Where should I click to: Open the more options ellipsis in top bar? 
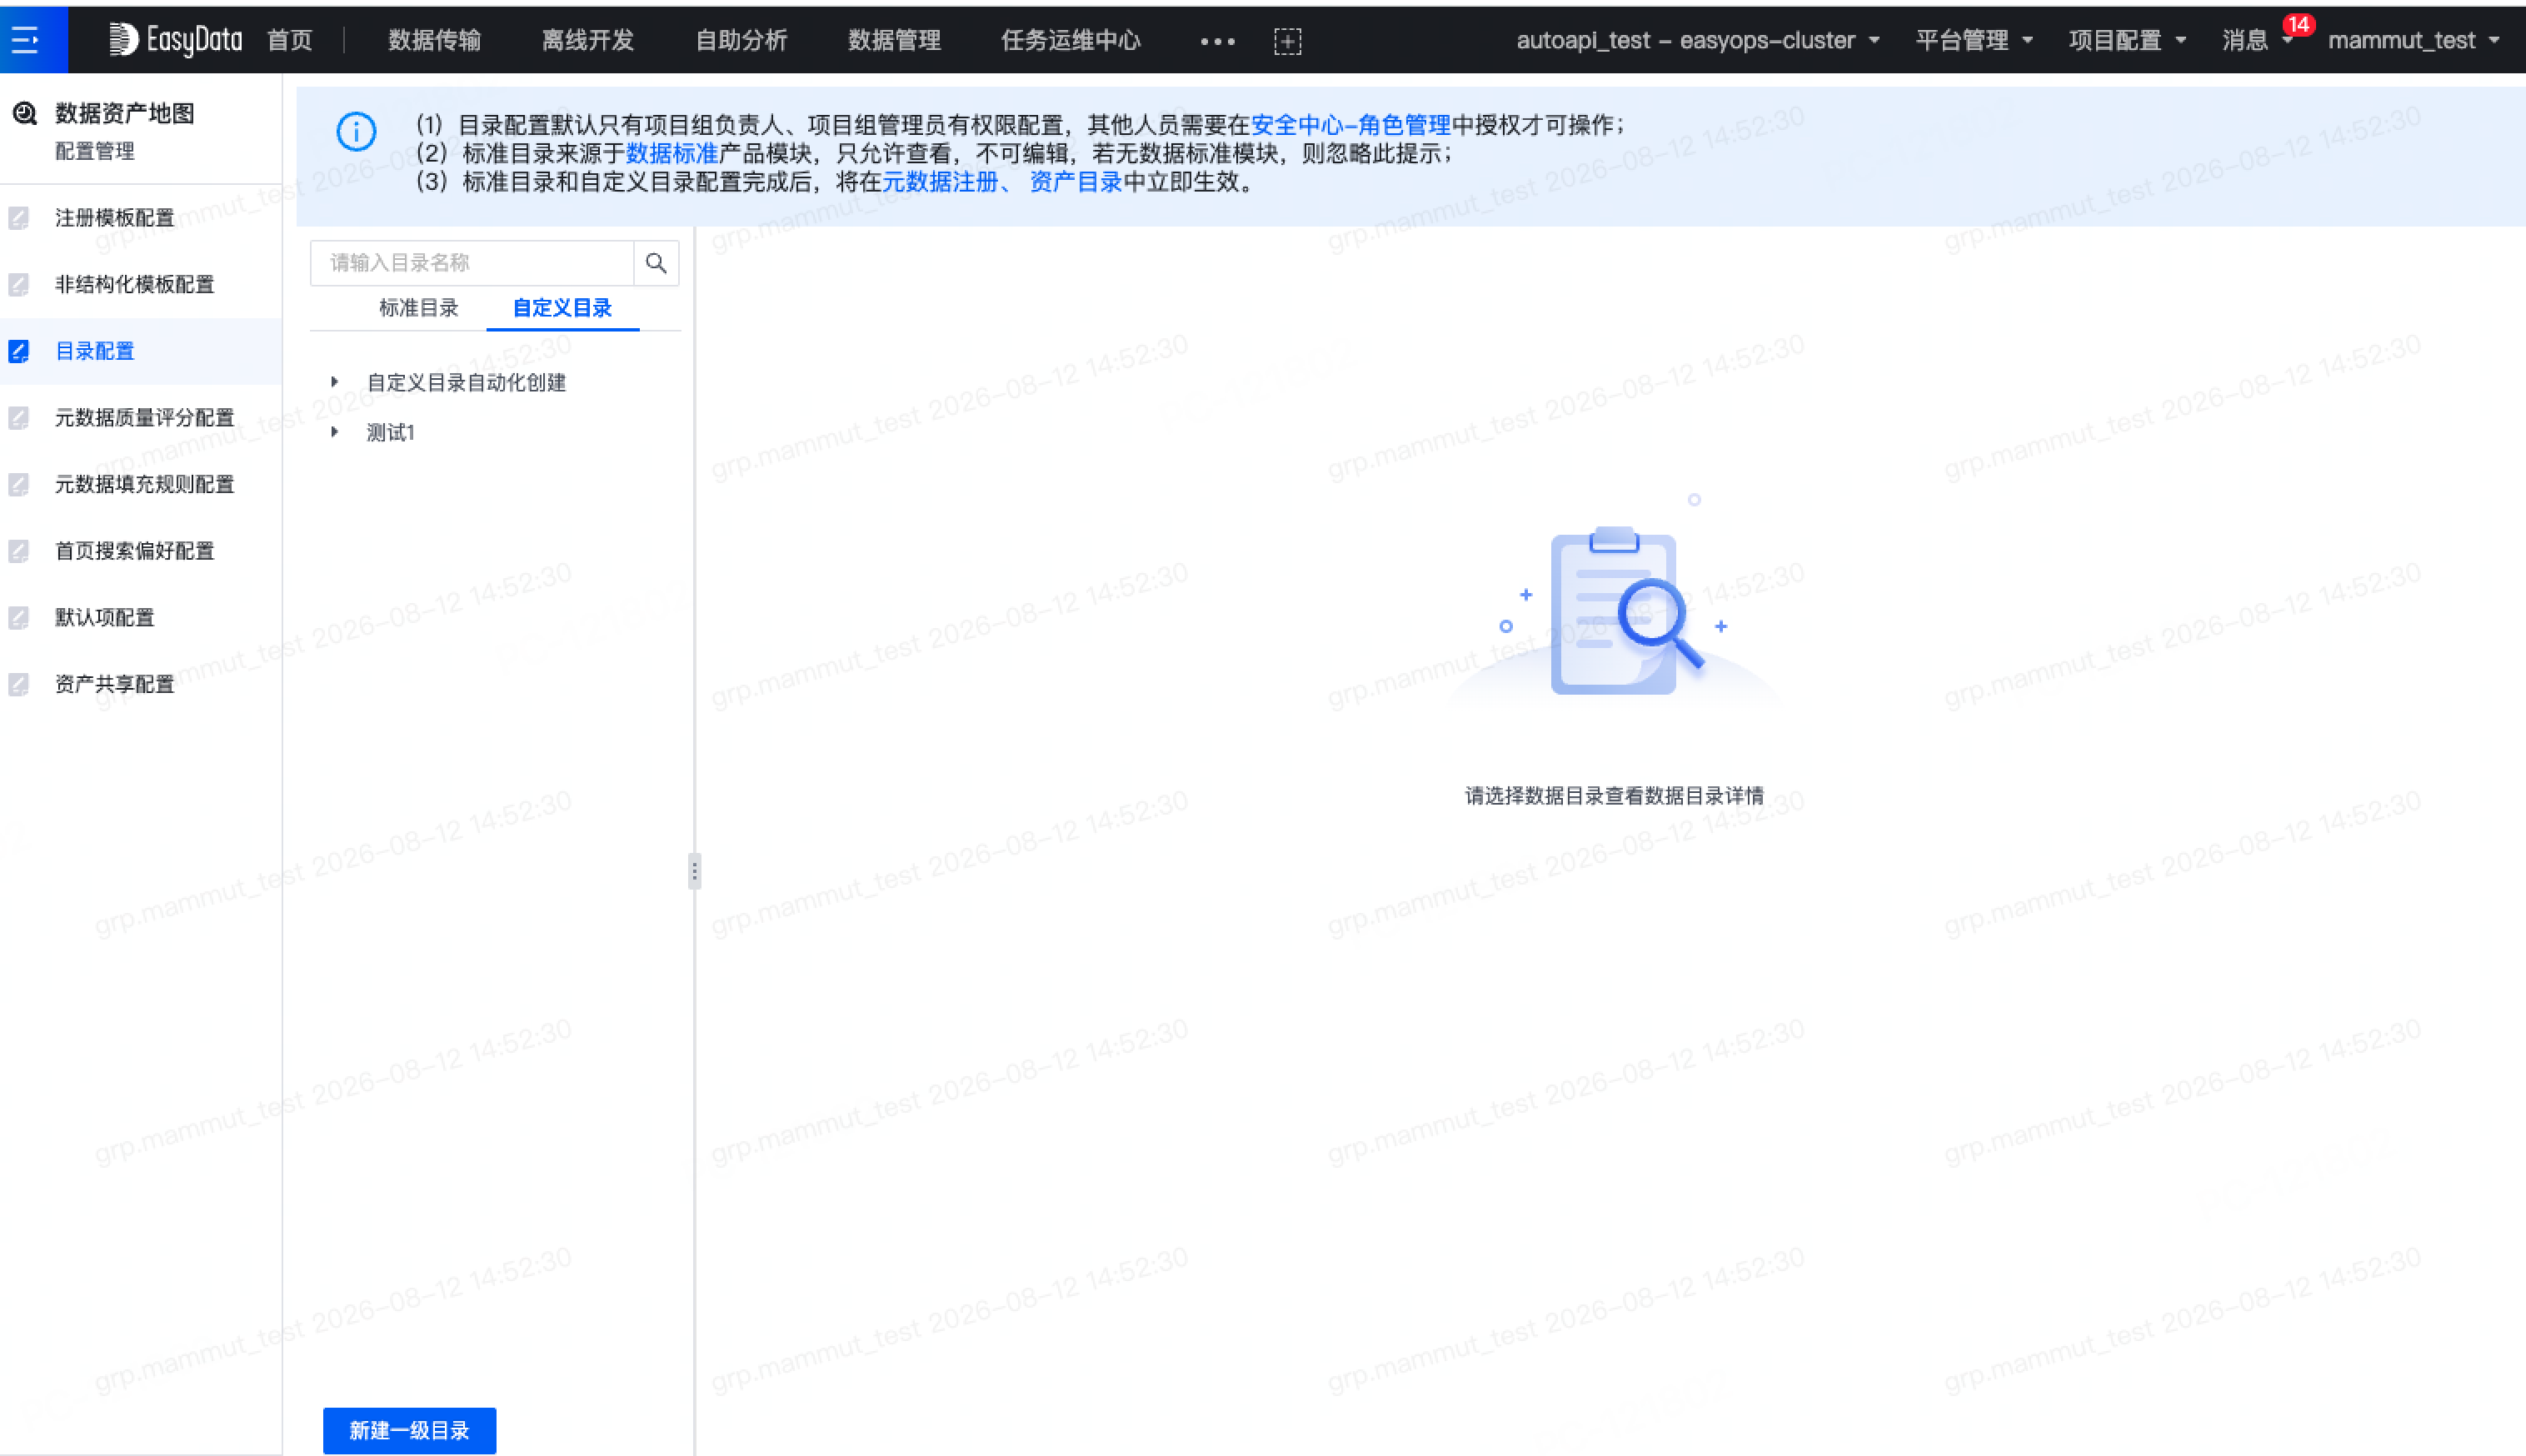tap(1217, 41)
